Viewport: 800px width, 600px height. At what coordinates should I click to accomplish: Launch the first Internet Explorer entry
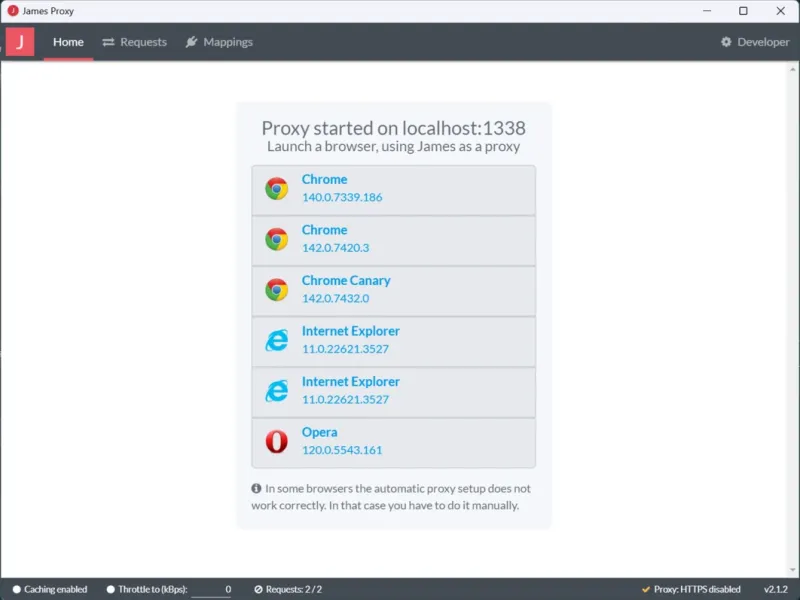pos(393,341)
